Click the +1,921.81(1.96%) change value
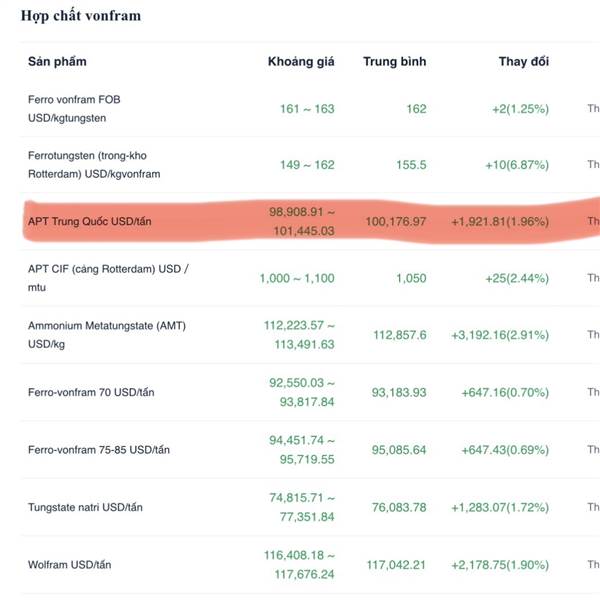 click(500, 221)
